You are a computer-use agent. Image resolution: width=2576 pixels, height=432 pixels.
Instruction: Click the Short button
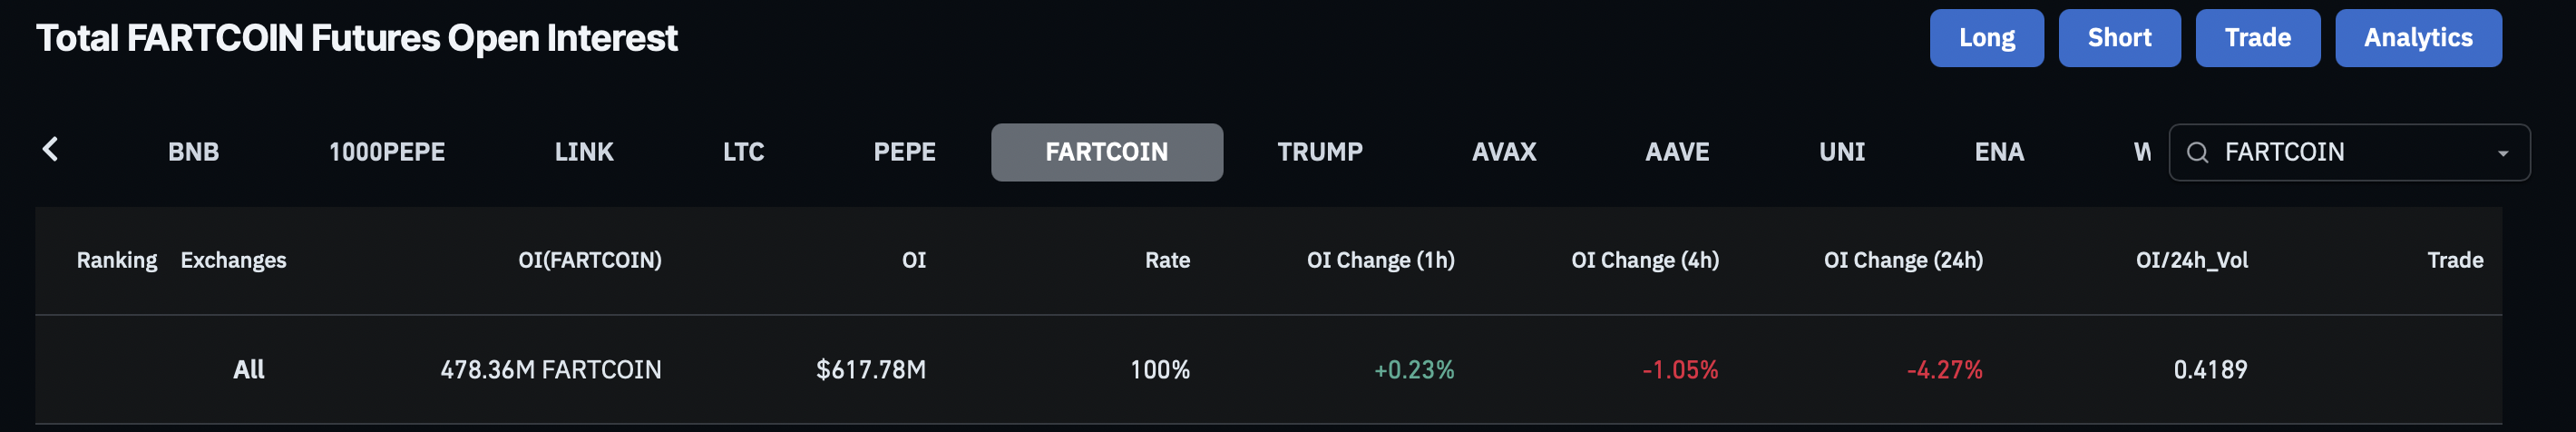2119,38
